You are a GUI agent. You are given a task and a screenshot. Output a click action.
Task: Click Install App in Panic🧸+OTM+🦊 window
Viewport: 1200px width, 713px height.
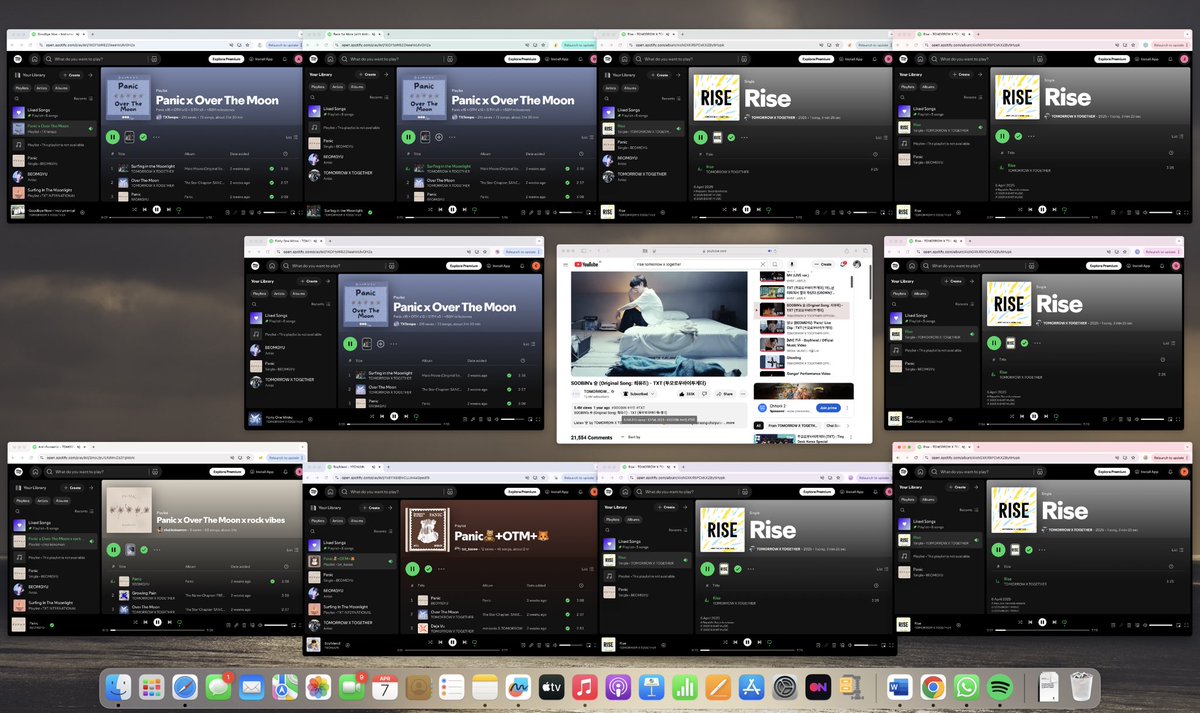point(557,492)
